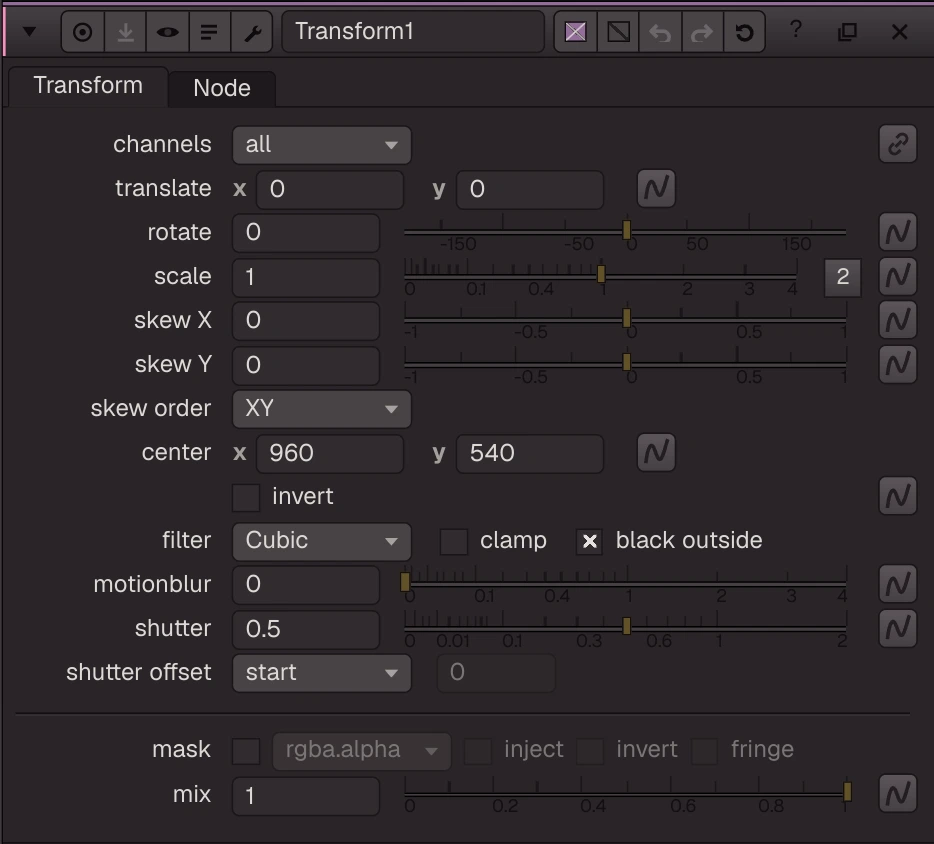
Task: Click the translate x input field
Action: 330,189
